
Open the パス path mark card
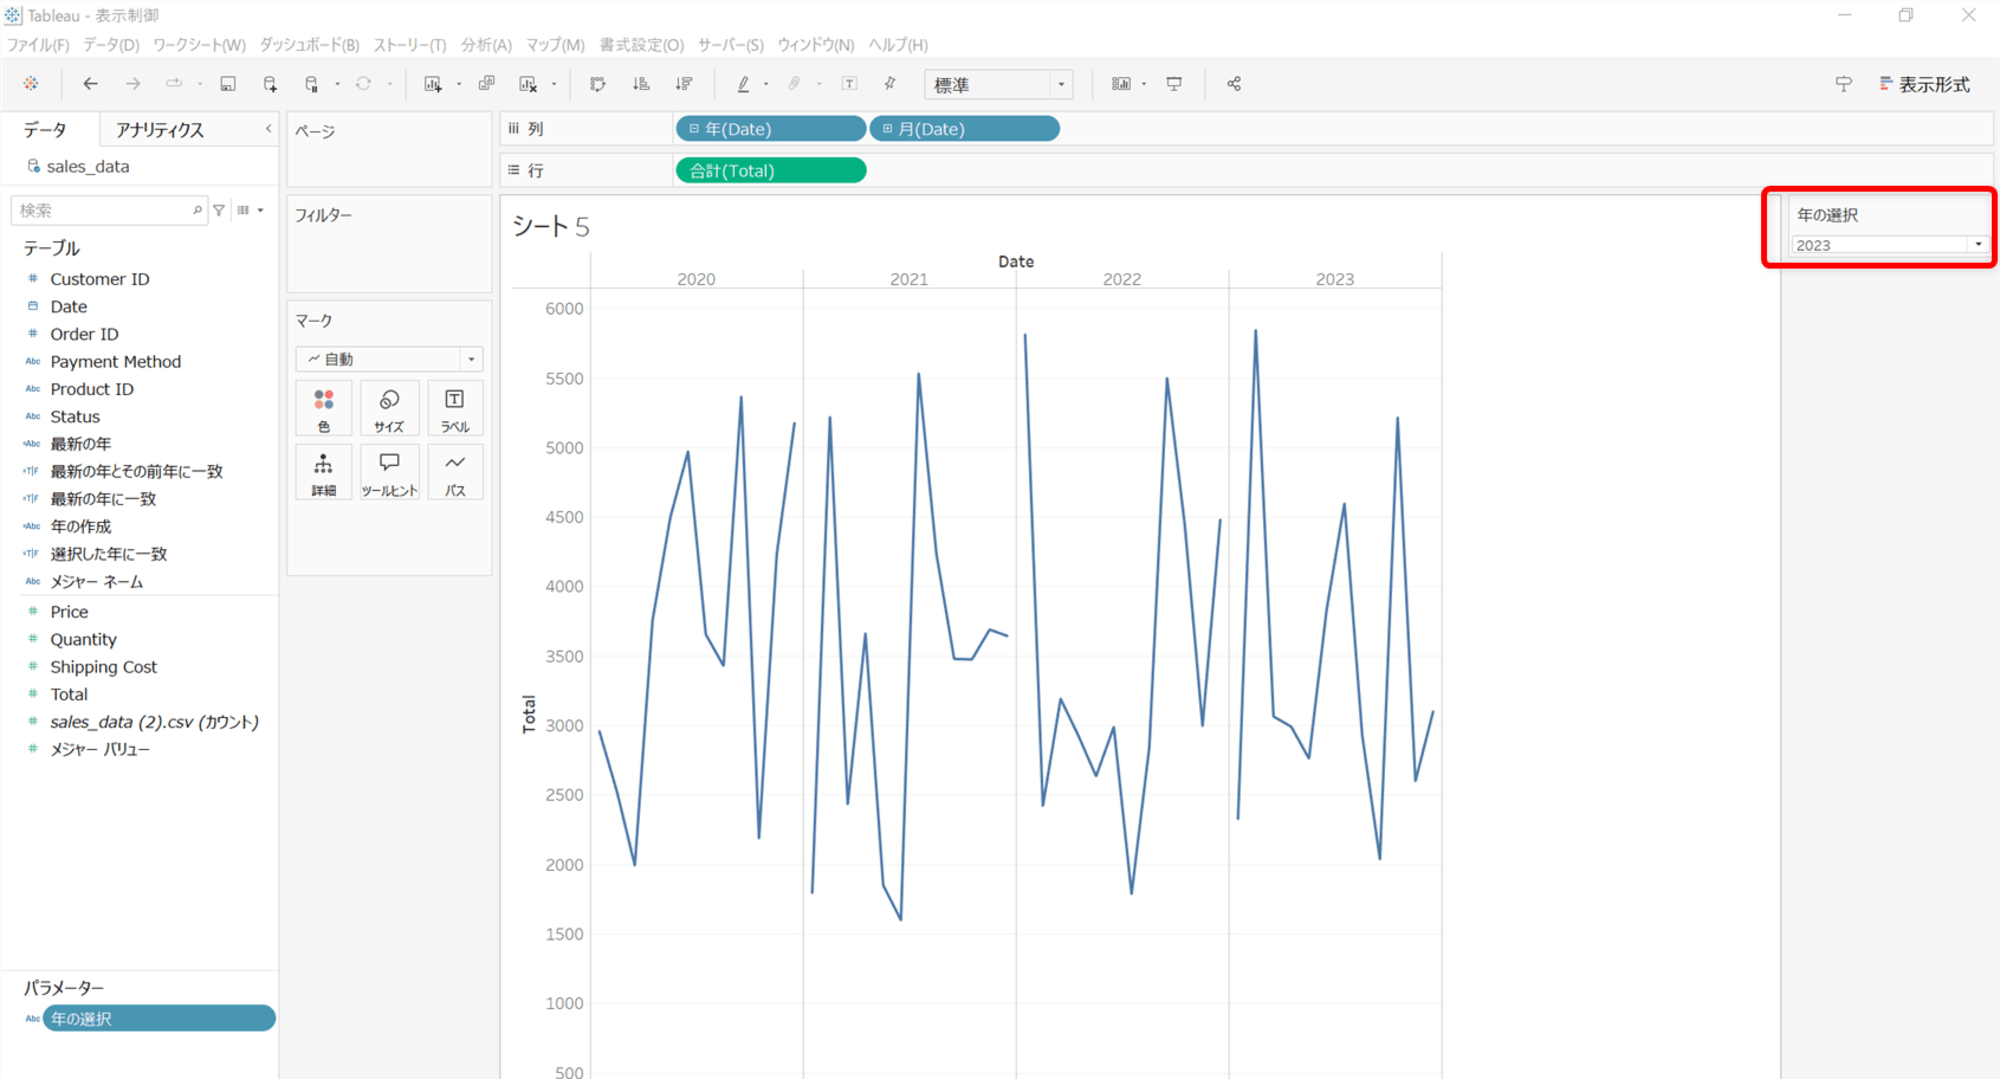click(x=455, y=473)
